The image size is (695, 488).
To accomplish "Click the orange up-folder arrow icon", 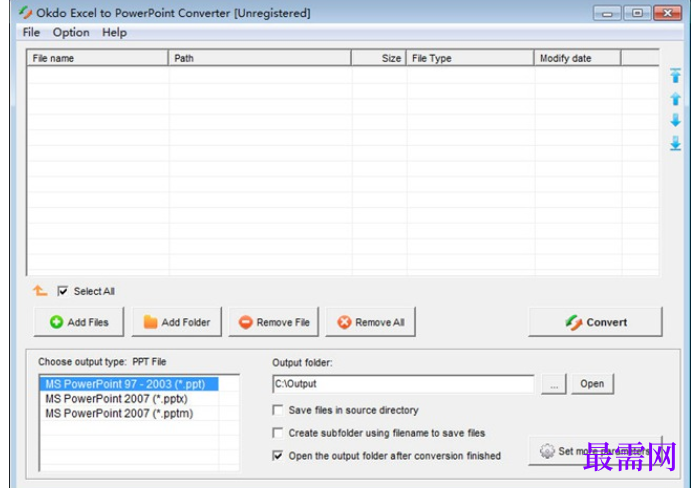I will [x=40, y=291].
